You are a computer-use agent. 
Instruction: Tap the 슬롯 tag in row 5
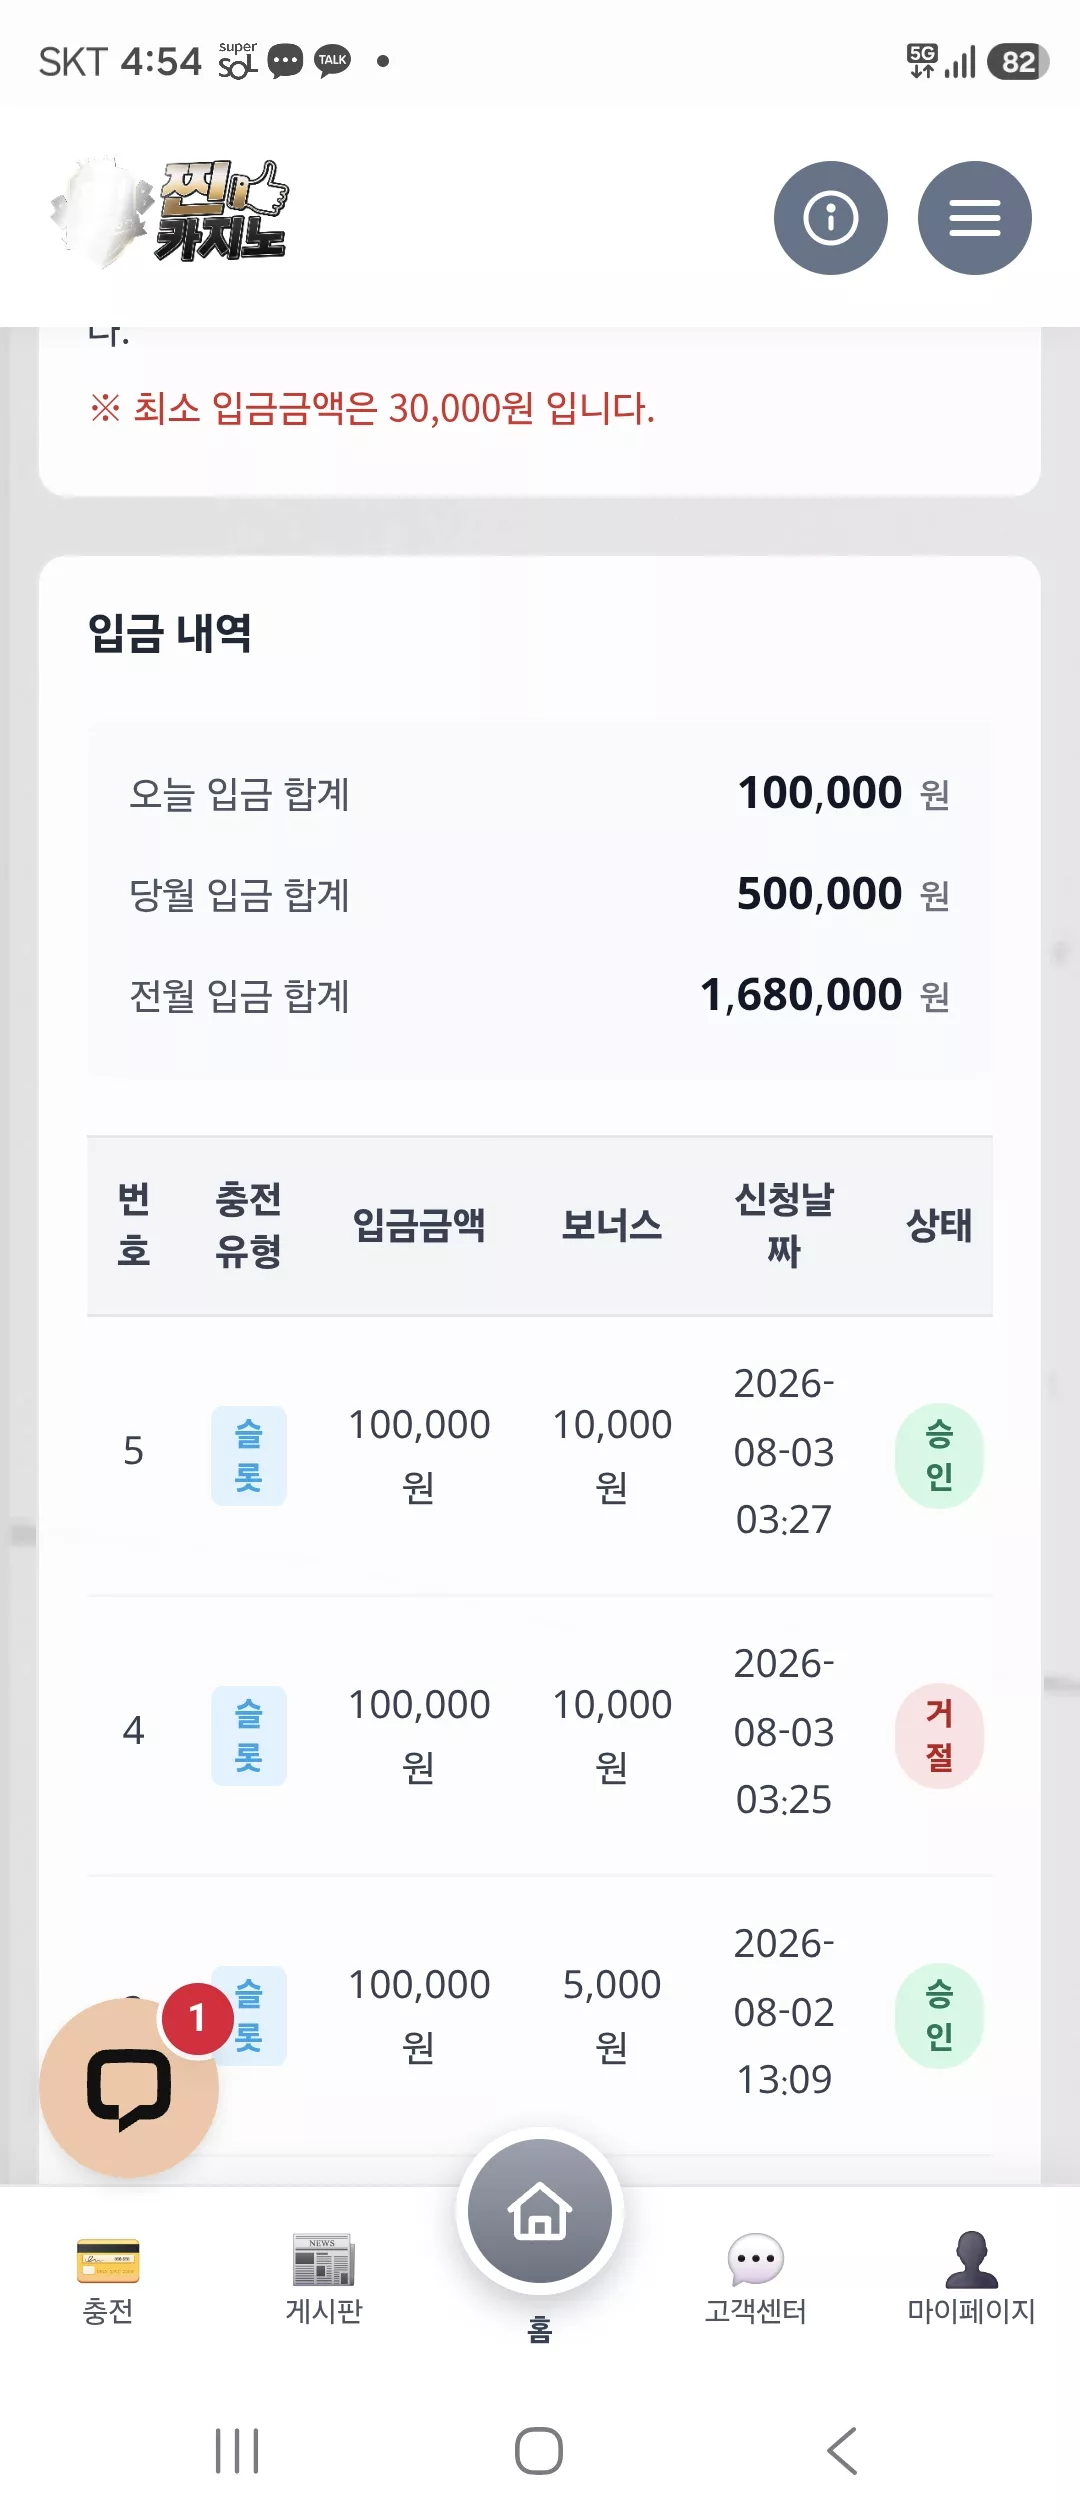click(249, 1455)
